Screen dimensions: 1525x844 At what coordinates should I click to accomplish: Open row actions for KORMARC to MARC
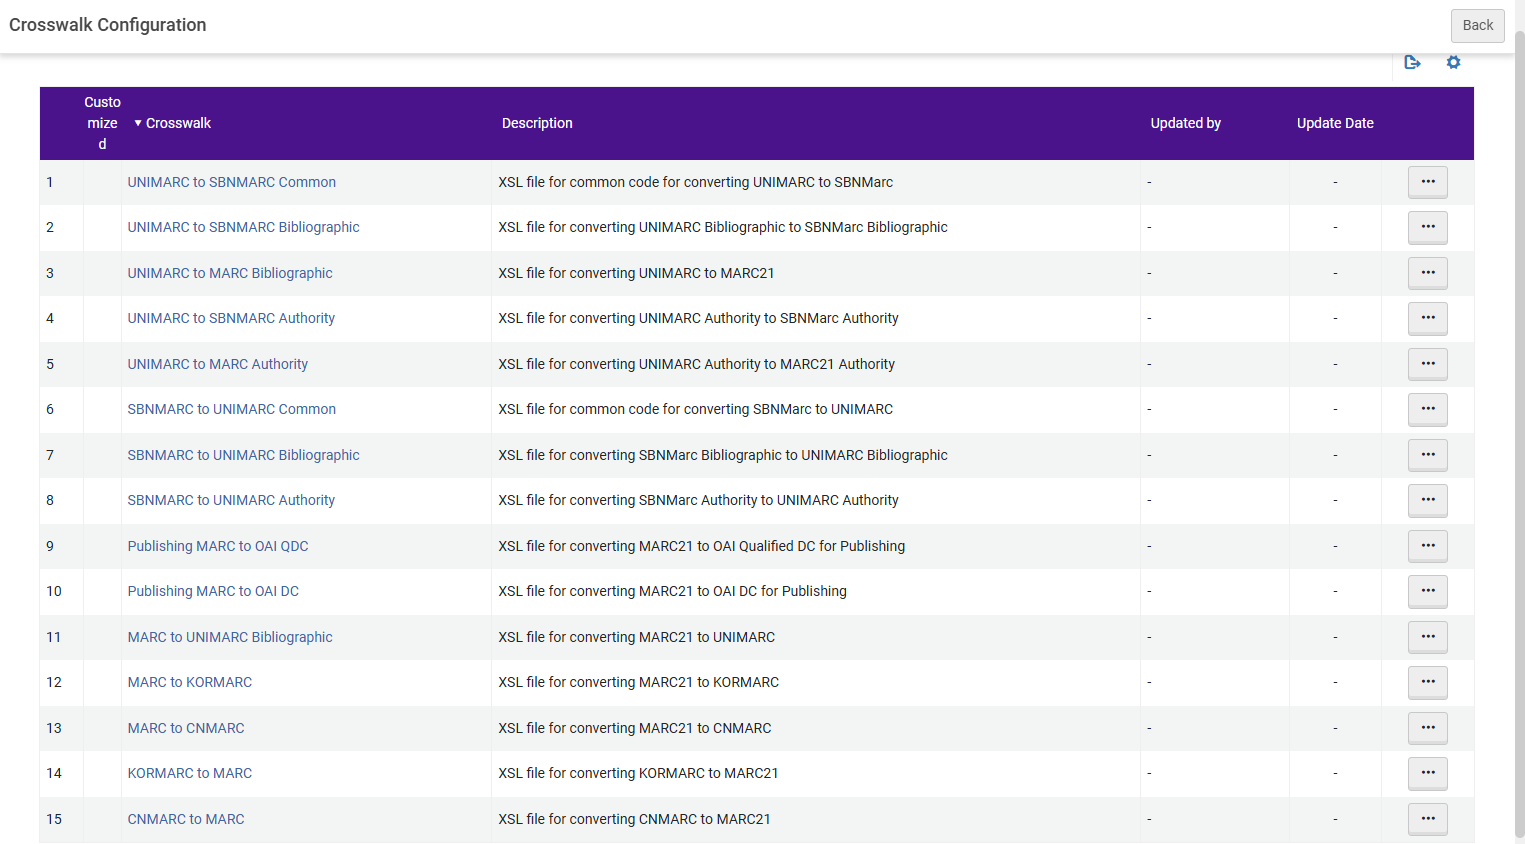click(1428, 773)
